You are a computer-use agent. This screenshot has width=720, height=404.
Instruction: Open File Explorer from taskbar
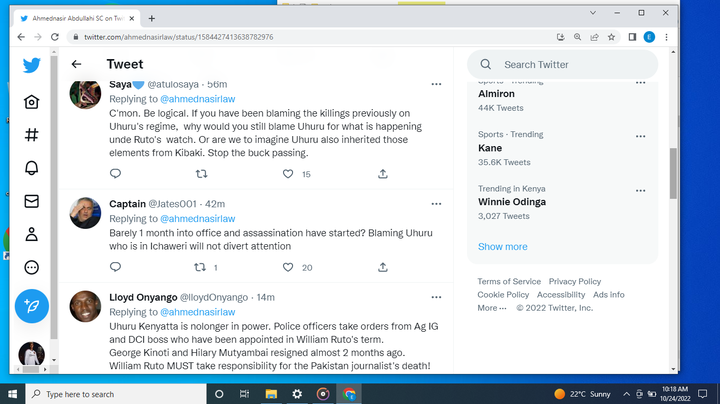pos(271,394)
